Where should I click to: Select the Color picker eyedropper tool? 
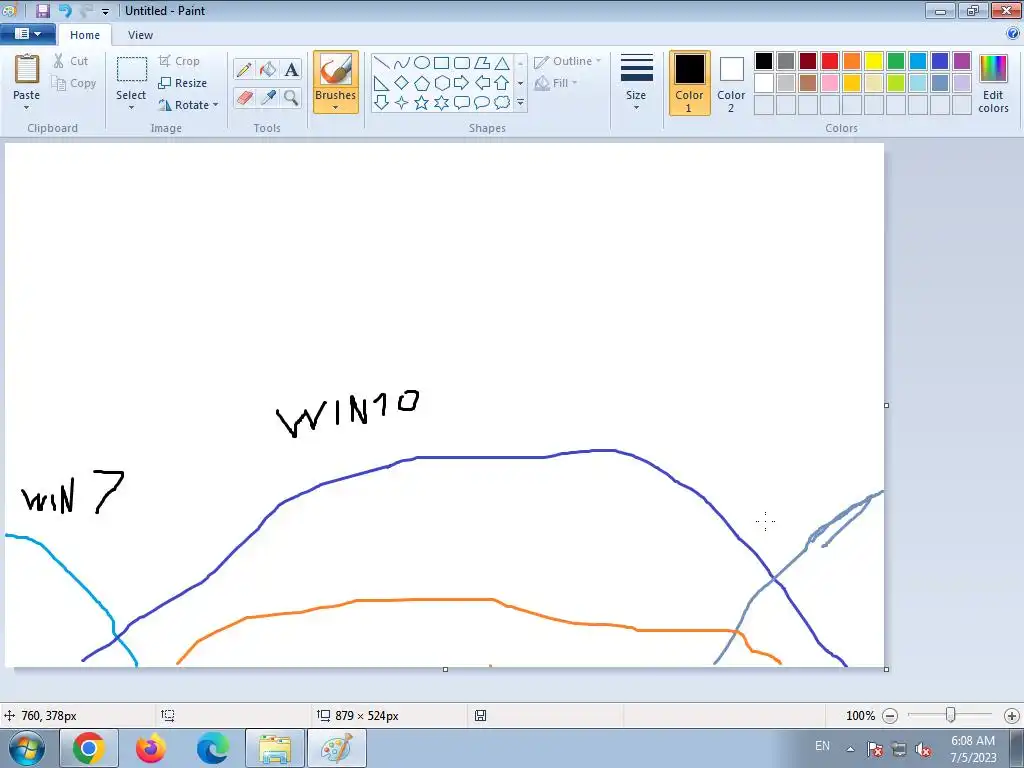pos(268,97)
